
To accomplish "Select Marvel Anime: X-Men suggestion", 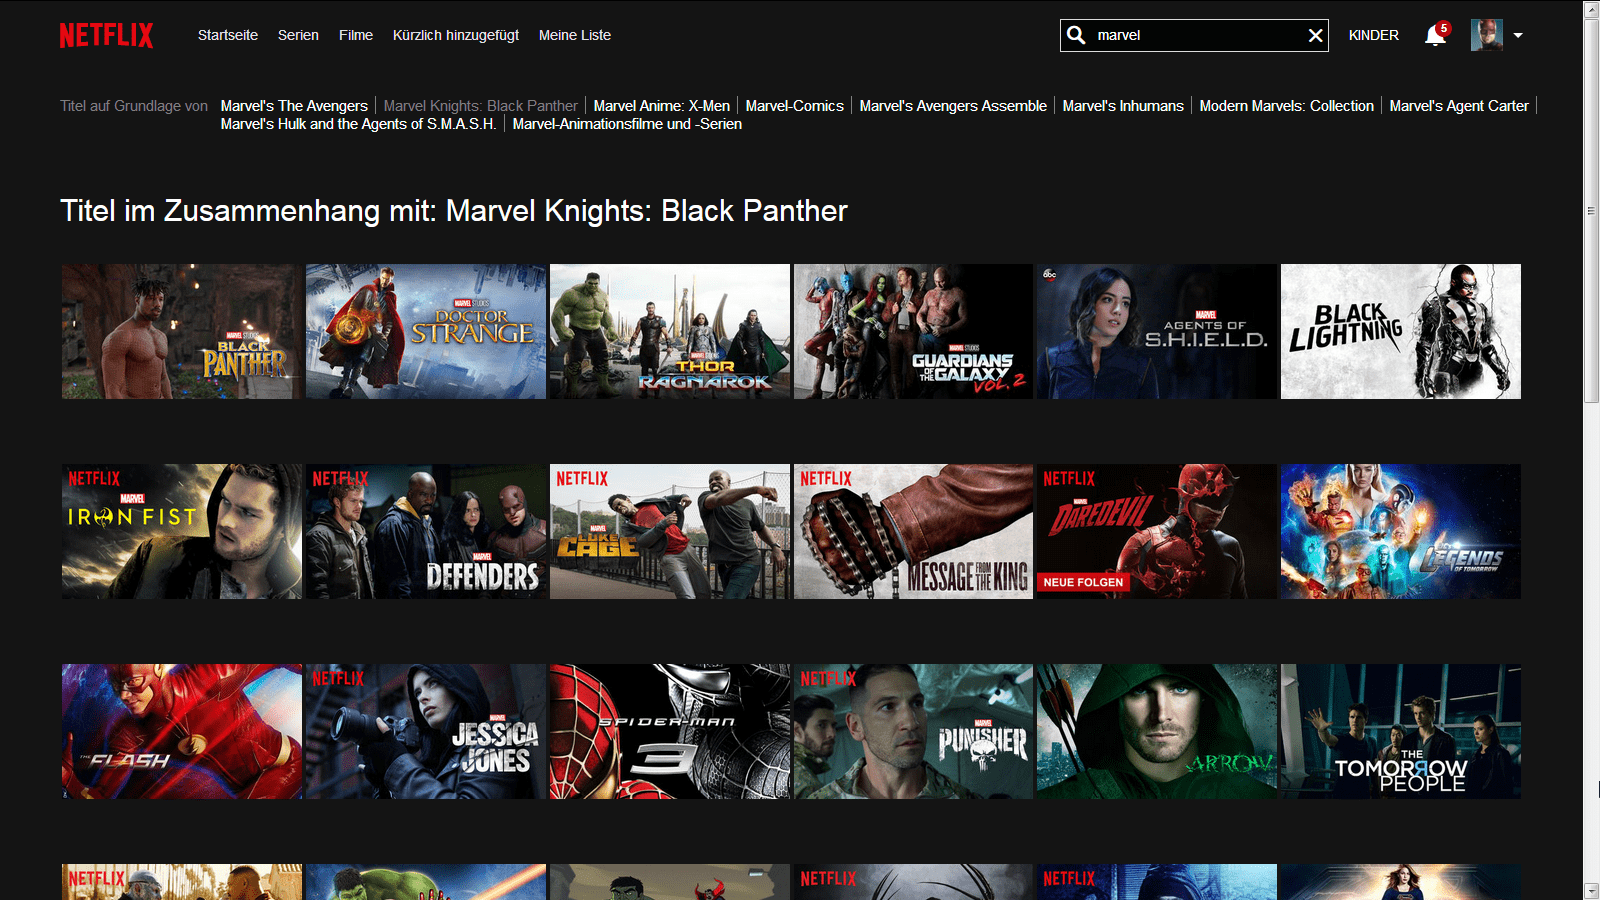I will click(662, 106).
